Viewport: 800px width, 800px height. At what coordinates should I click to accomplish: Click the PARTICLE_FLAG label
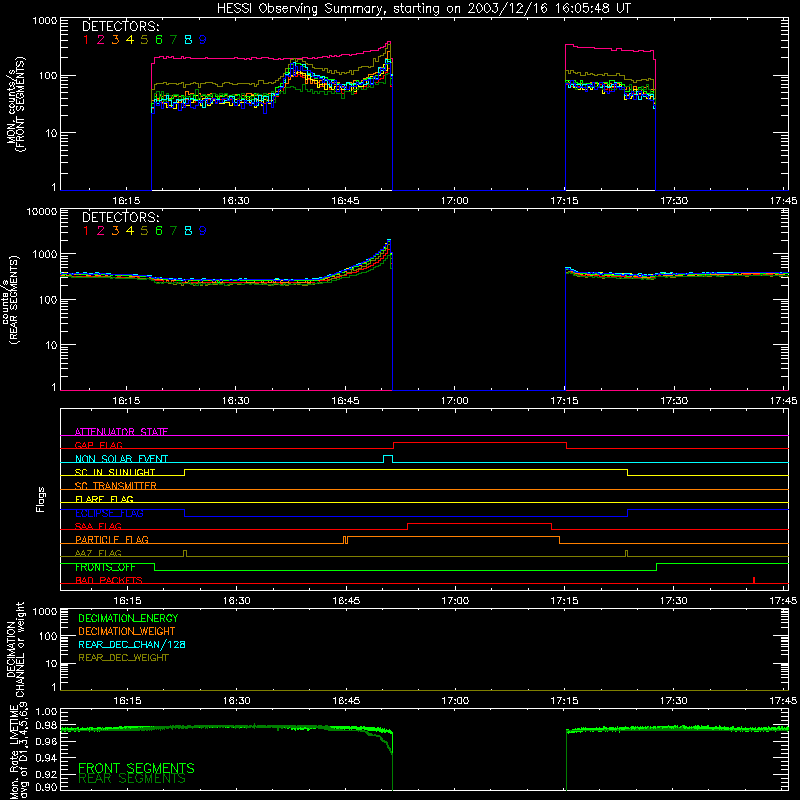pos(112,539)
